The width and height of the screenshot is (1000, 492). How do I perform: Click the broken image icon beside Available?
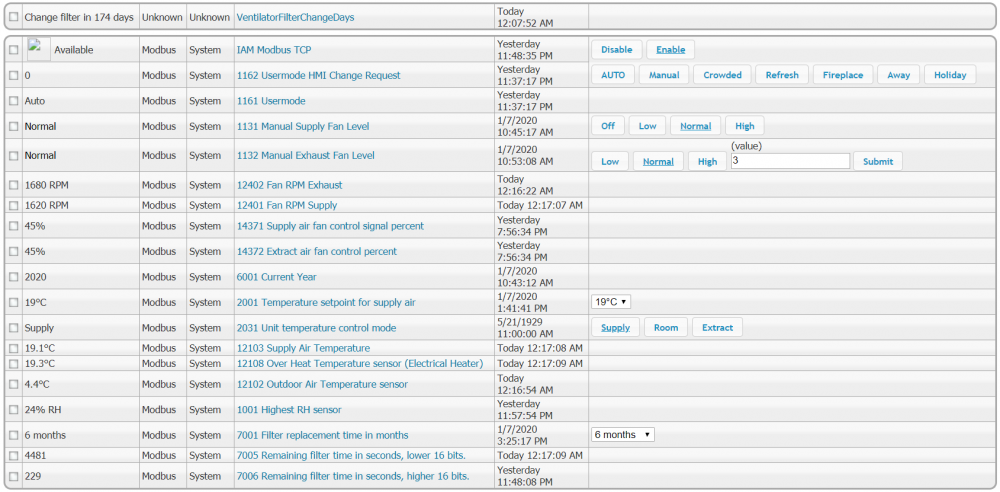coord(38,47)
